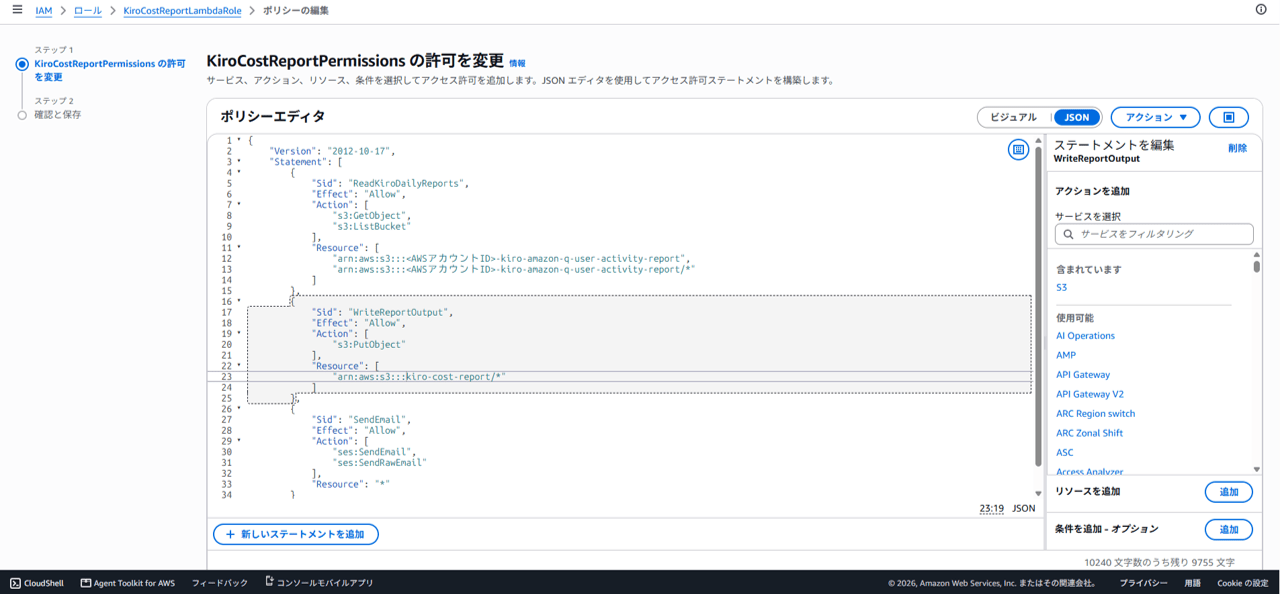
Task: Open the アクション dropdown menu
Action: click(1155, 117)
